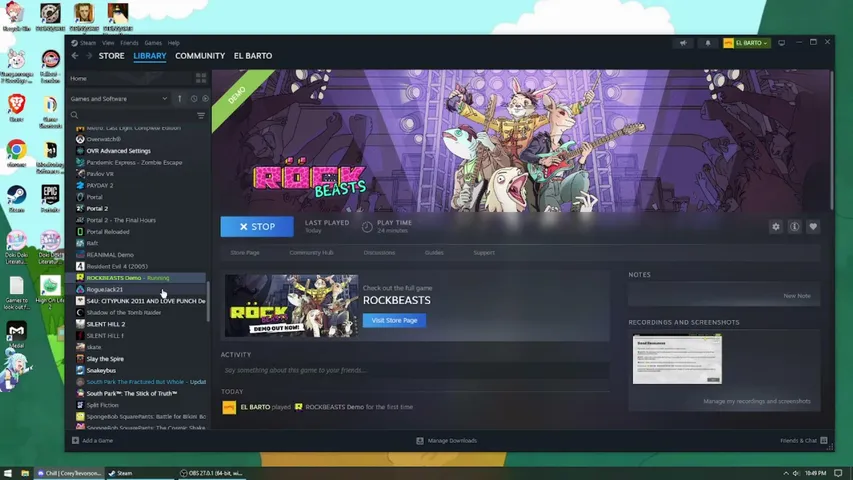
Task: Add ROCKBEASTS Demo to favorites heart icon
Action: coord(813,227)
